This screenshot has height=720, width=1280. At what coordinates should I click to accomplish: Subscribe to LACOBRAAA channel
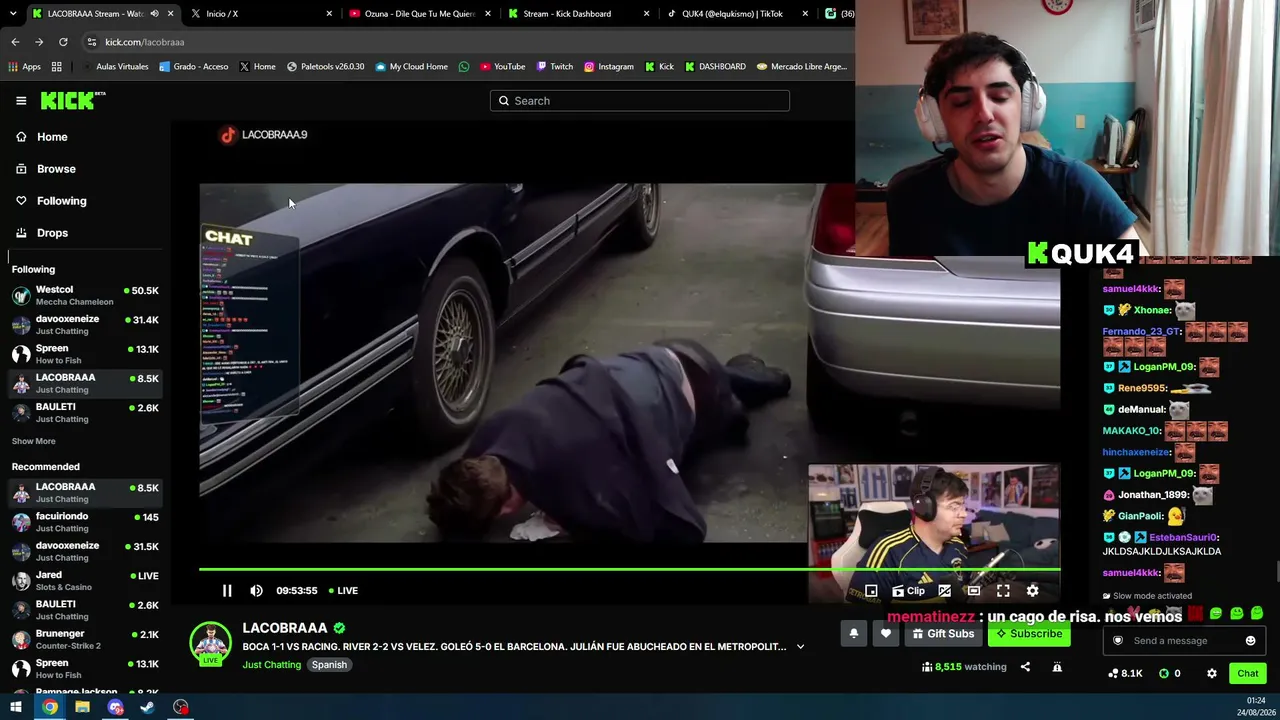[x=1029, y=634]
